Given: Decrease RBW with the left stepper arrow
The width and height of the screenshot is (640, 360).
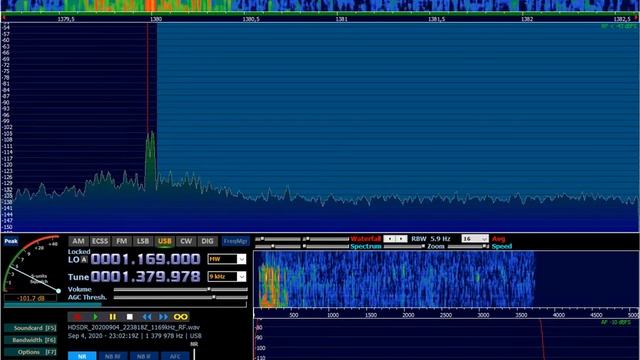Looking at the screenshot, I should [x=390, y=239].
